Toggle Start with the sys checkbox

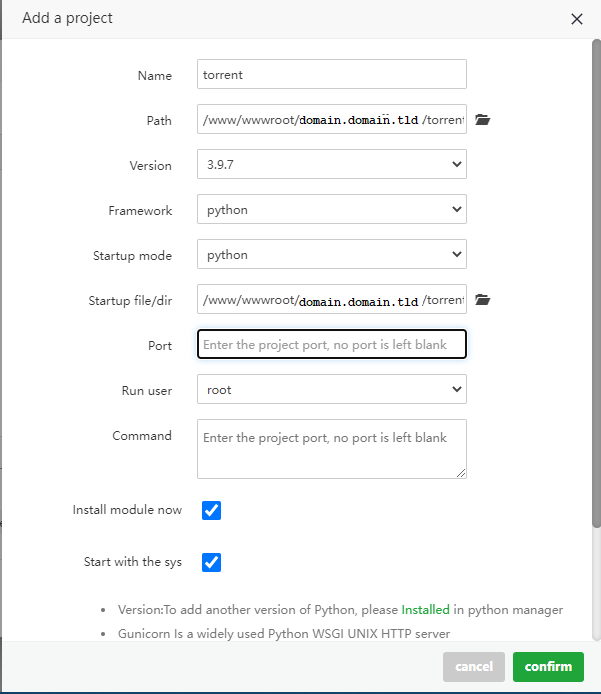point(211,562)
